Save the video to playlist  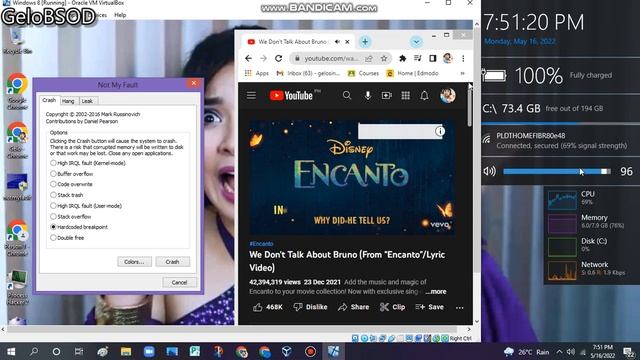click(x=429, y=307)
